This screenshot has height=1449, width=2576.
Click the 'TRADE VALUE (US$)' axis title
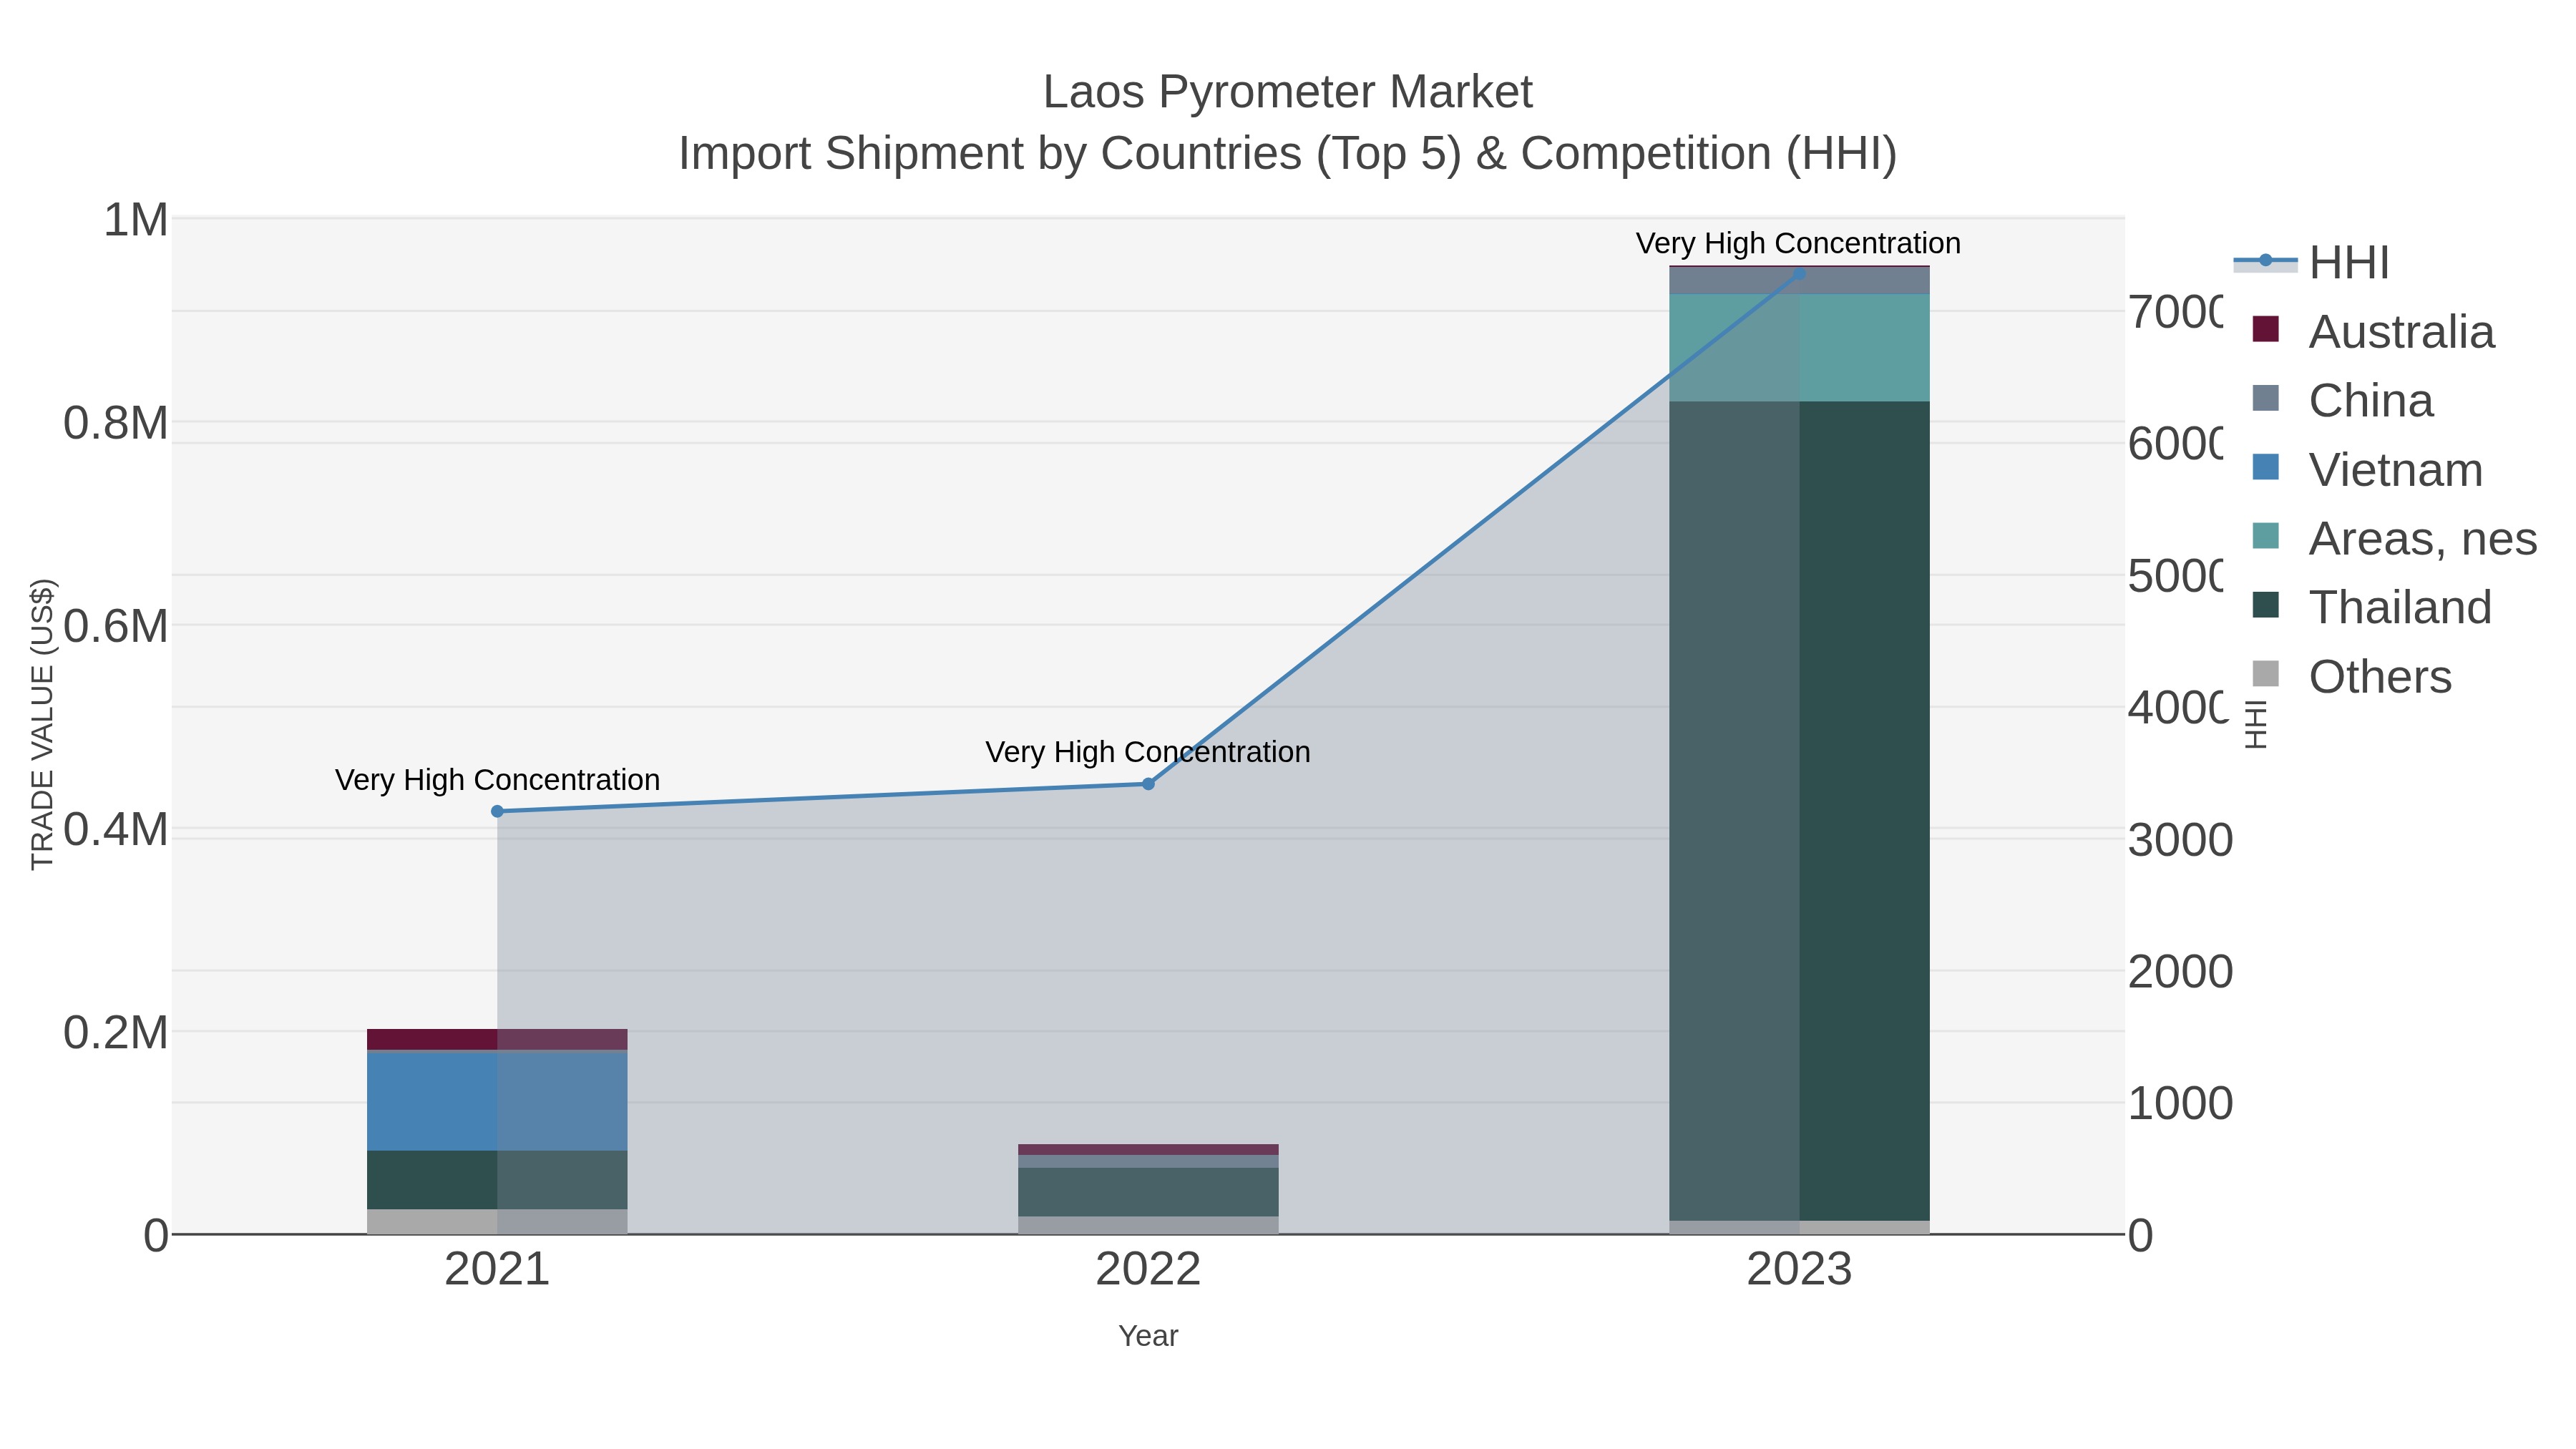42,724
